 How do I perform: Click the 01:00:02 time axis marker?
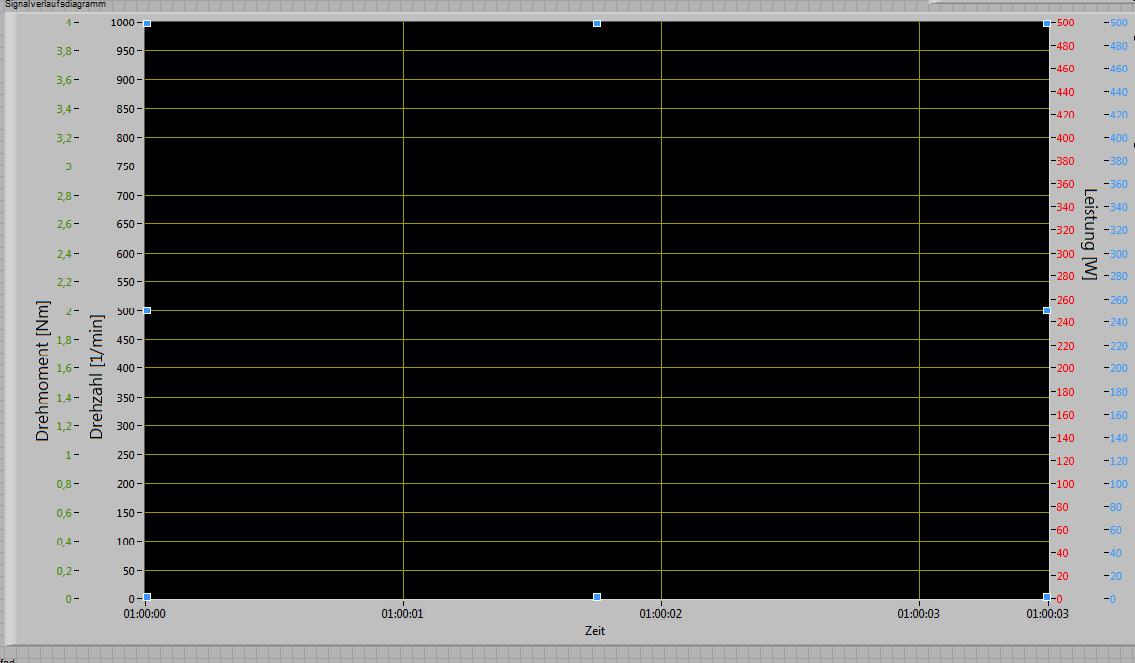click(x=660, y=614)
